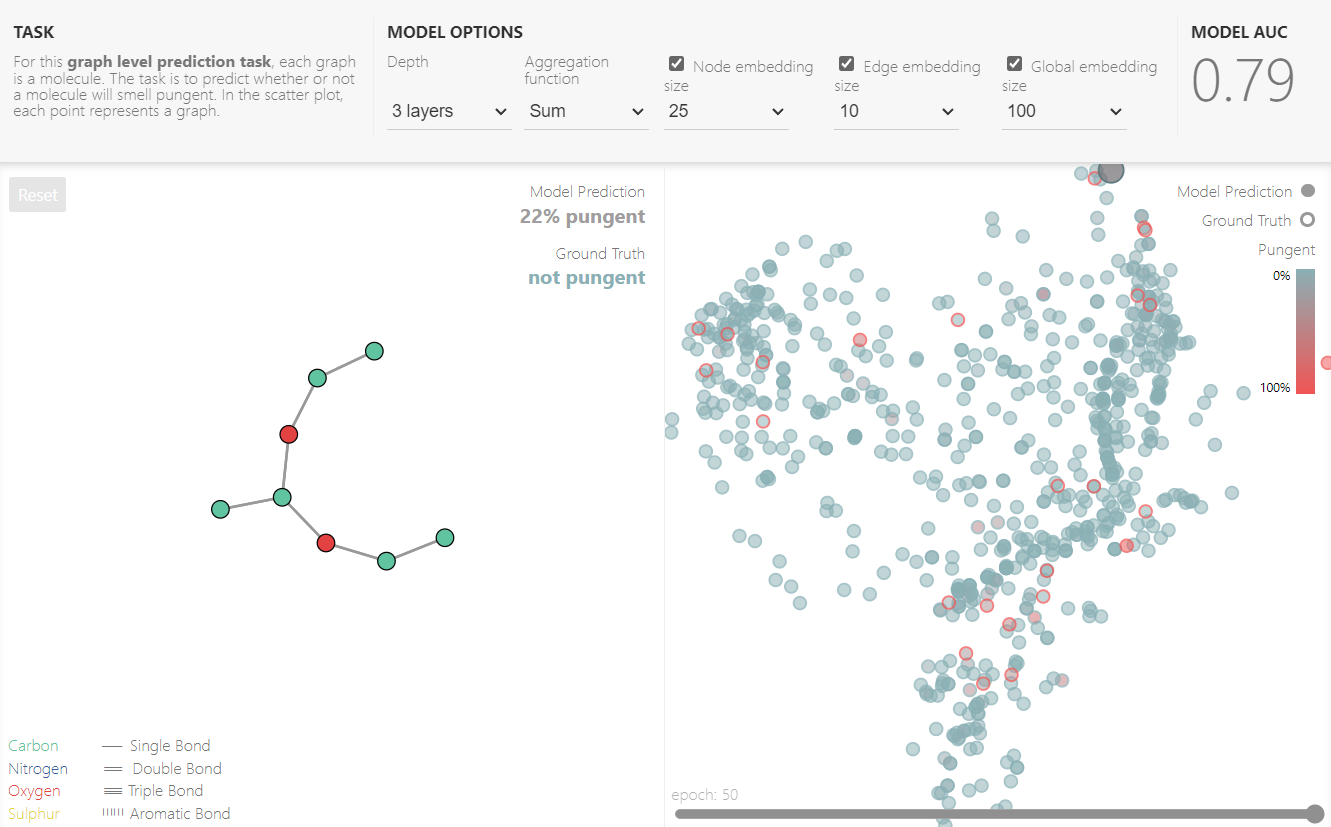Click the epoch slider handle
Screen dimensions: 1331x827
[1315, 813]
